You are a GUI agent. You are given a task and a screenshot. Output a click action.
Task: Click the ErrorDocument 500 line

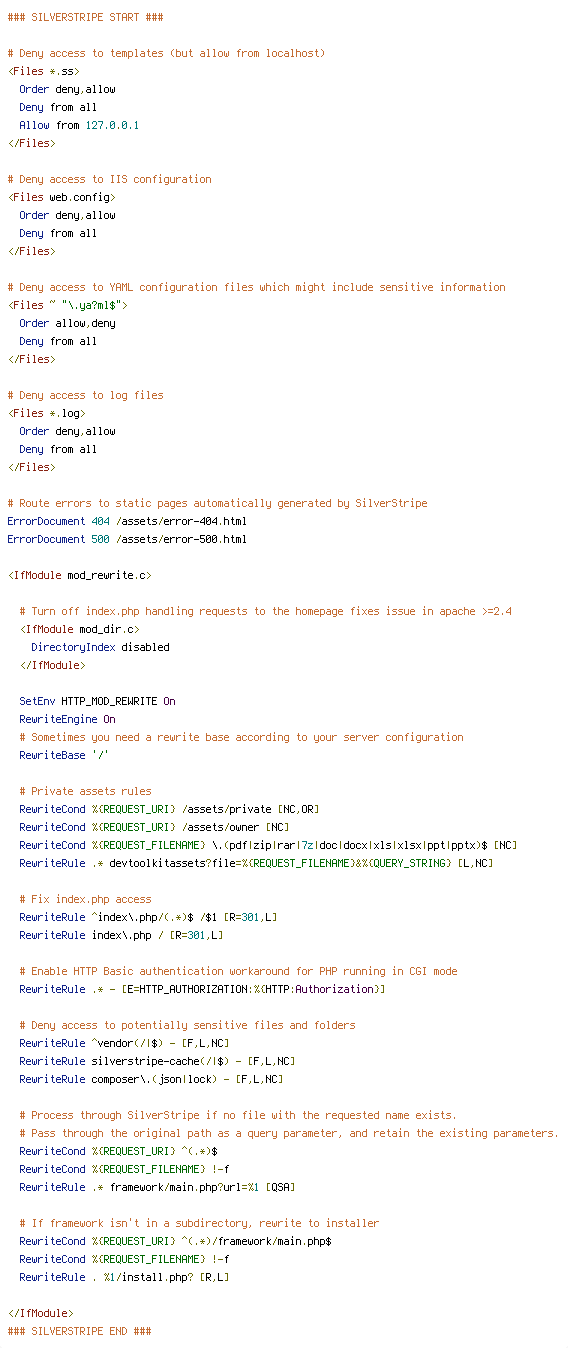(x=127, y=539)
